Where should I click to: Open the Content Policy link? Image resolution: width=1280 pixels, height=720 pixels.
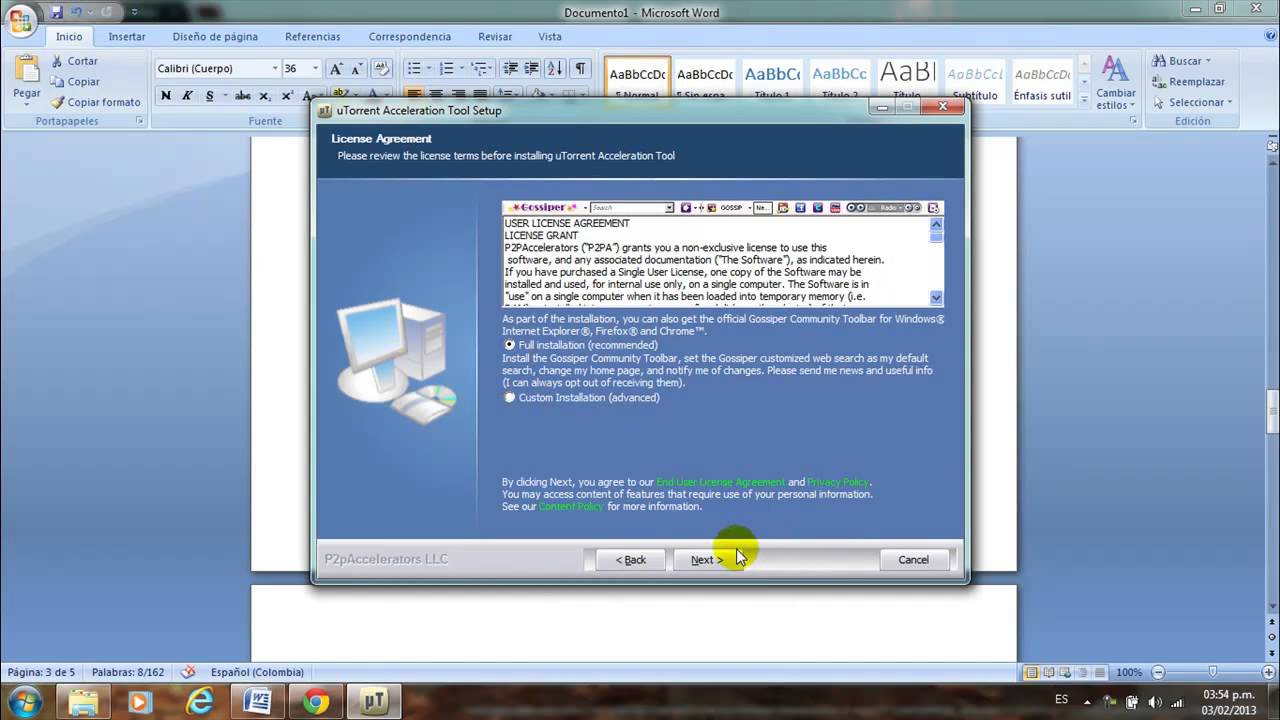[x=571, y=506]
